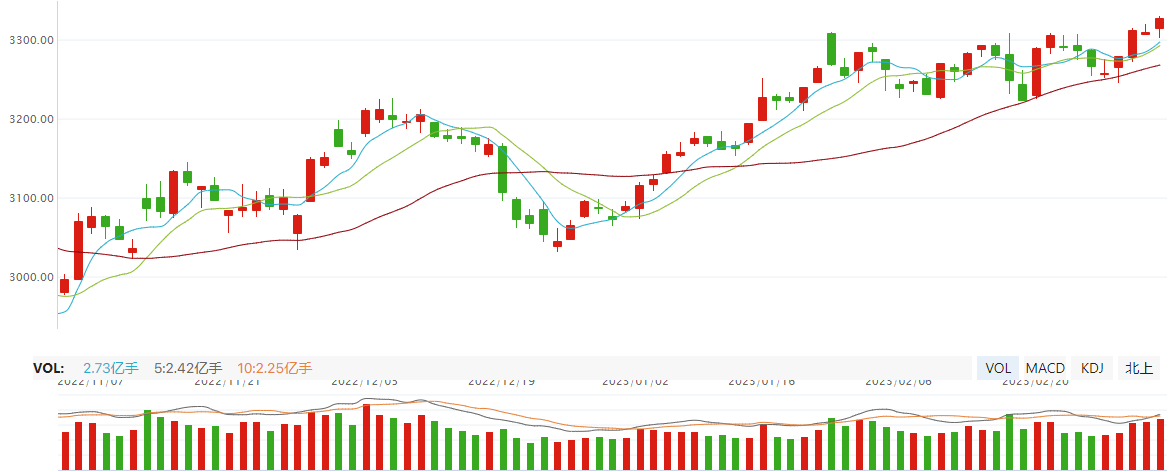Click the 2022/11/07 date label

tap(91, 381)
